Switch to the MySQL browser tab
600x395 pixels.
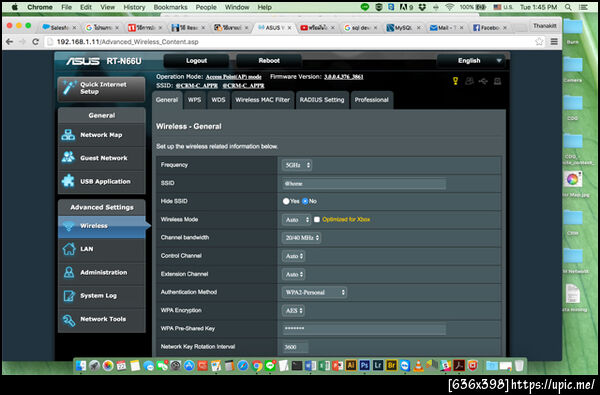click(x=403, y=28)
